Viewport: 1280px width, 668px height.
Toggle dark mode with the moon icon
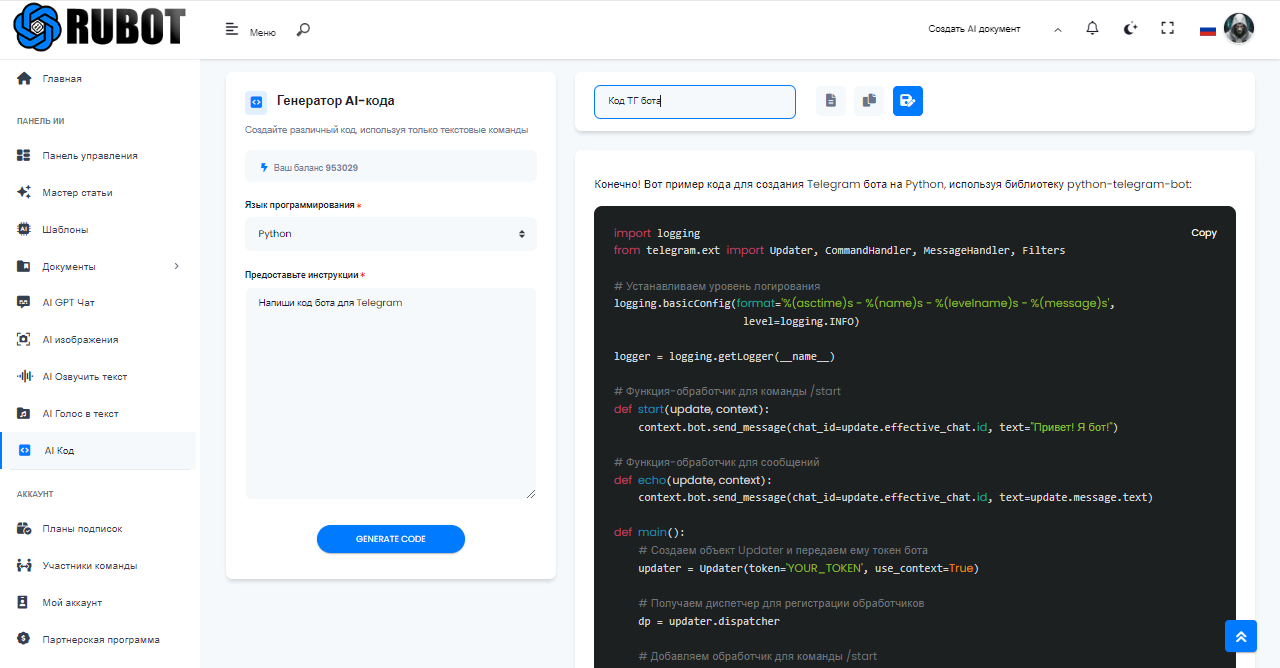(1130, 29)
